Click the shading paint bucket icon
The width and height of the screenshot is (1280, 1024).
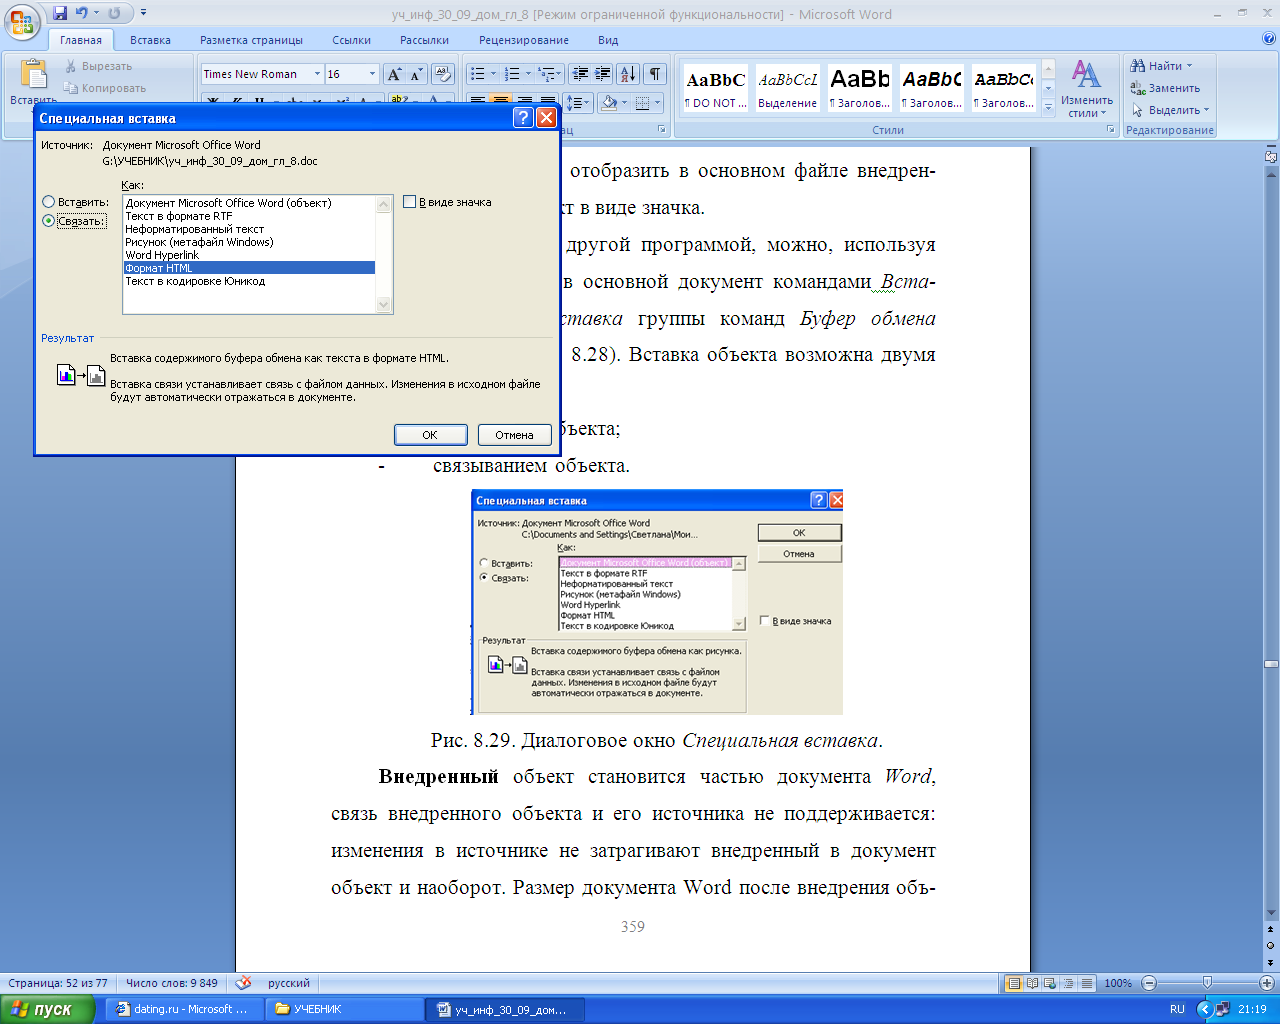(x=609, y=103)
